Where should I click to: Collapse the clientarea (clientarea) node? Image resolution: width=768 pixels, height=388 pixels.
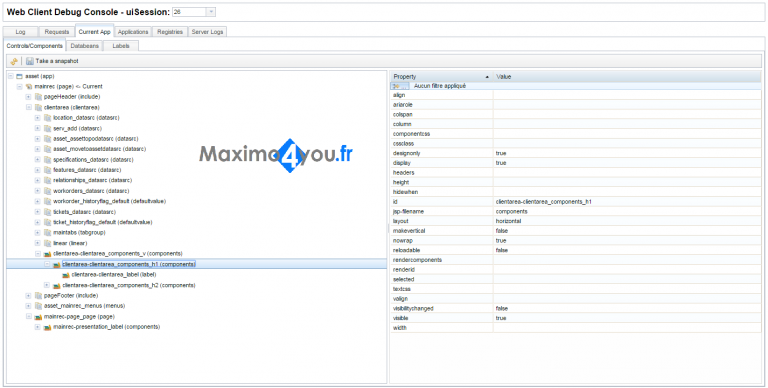click(28, 107)
